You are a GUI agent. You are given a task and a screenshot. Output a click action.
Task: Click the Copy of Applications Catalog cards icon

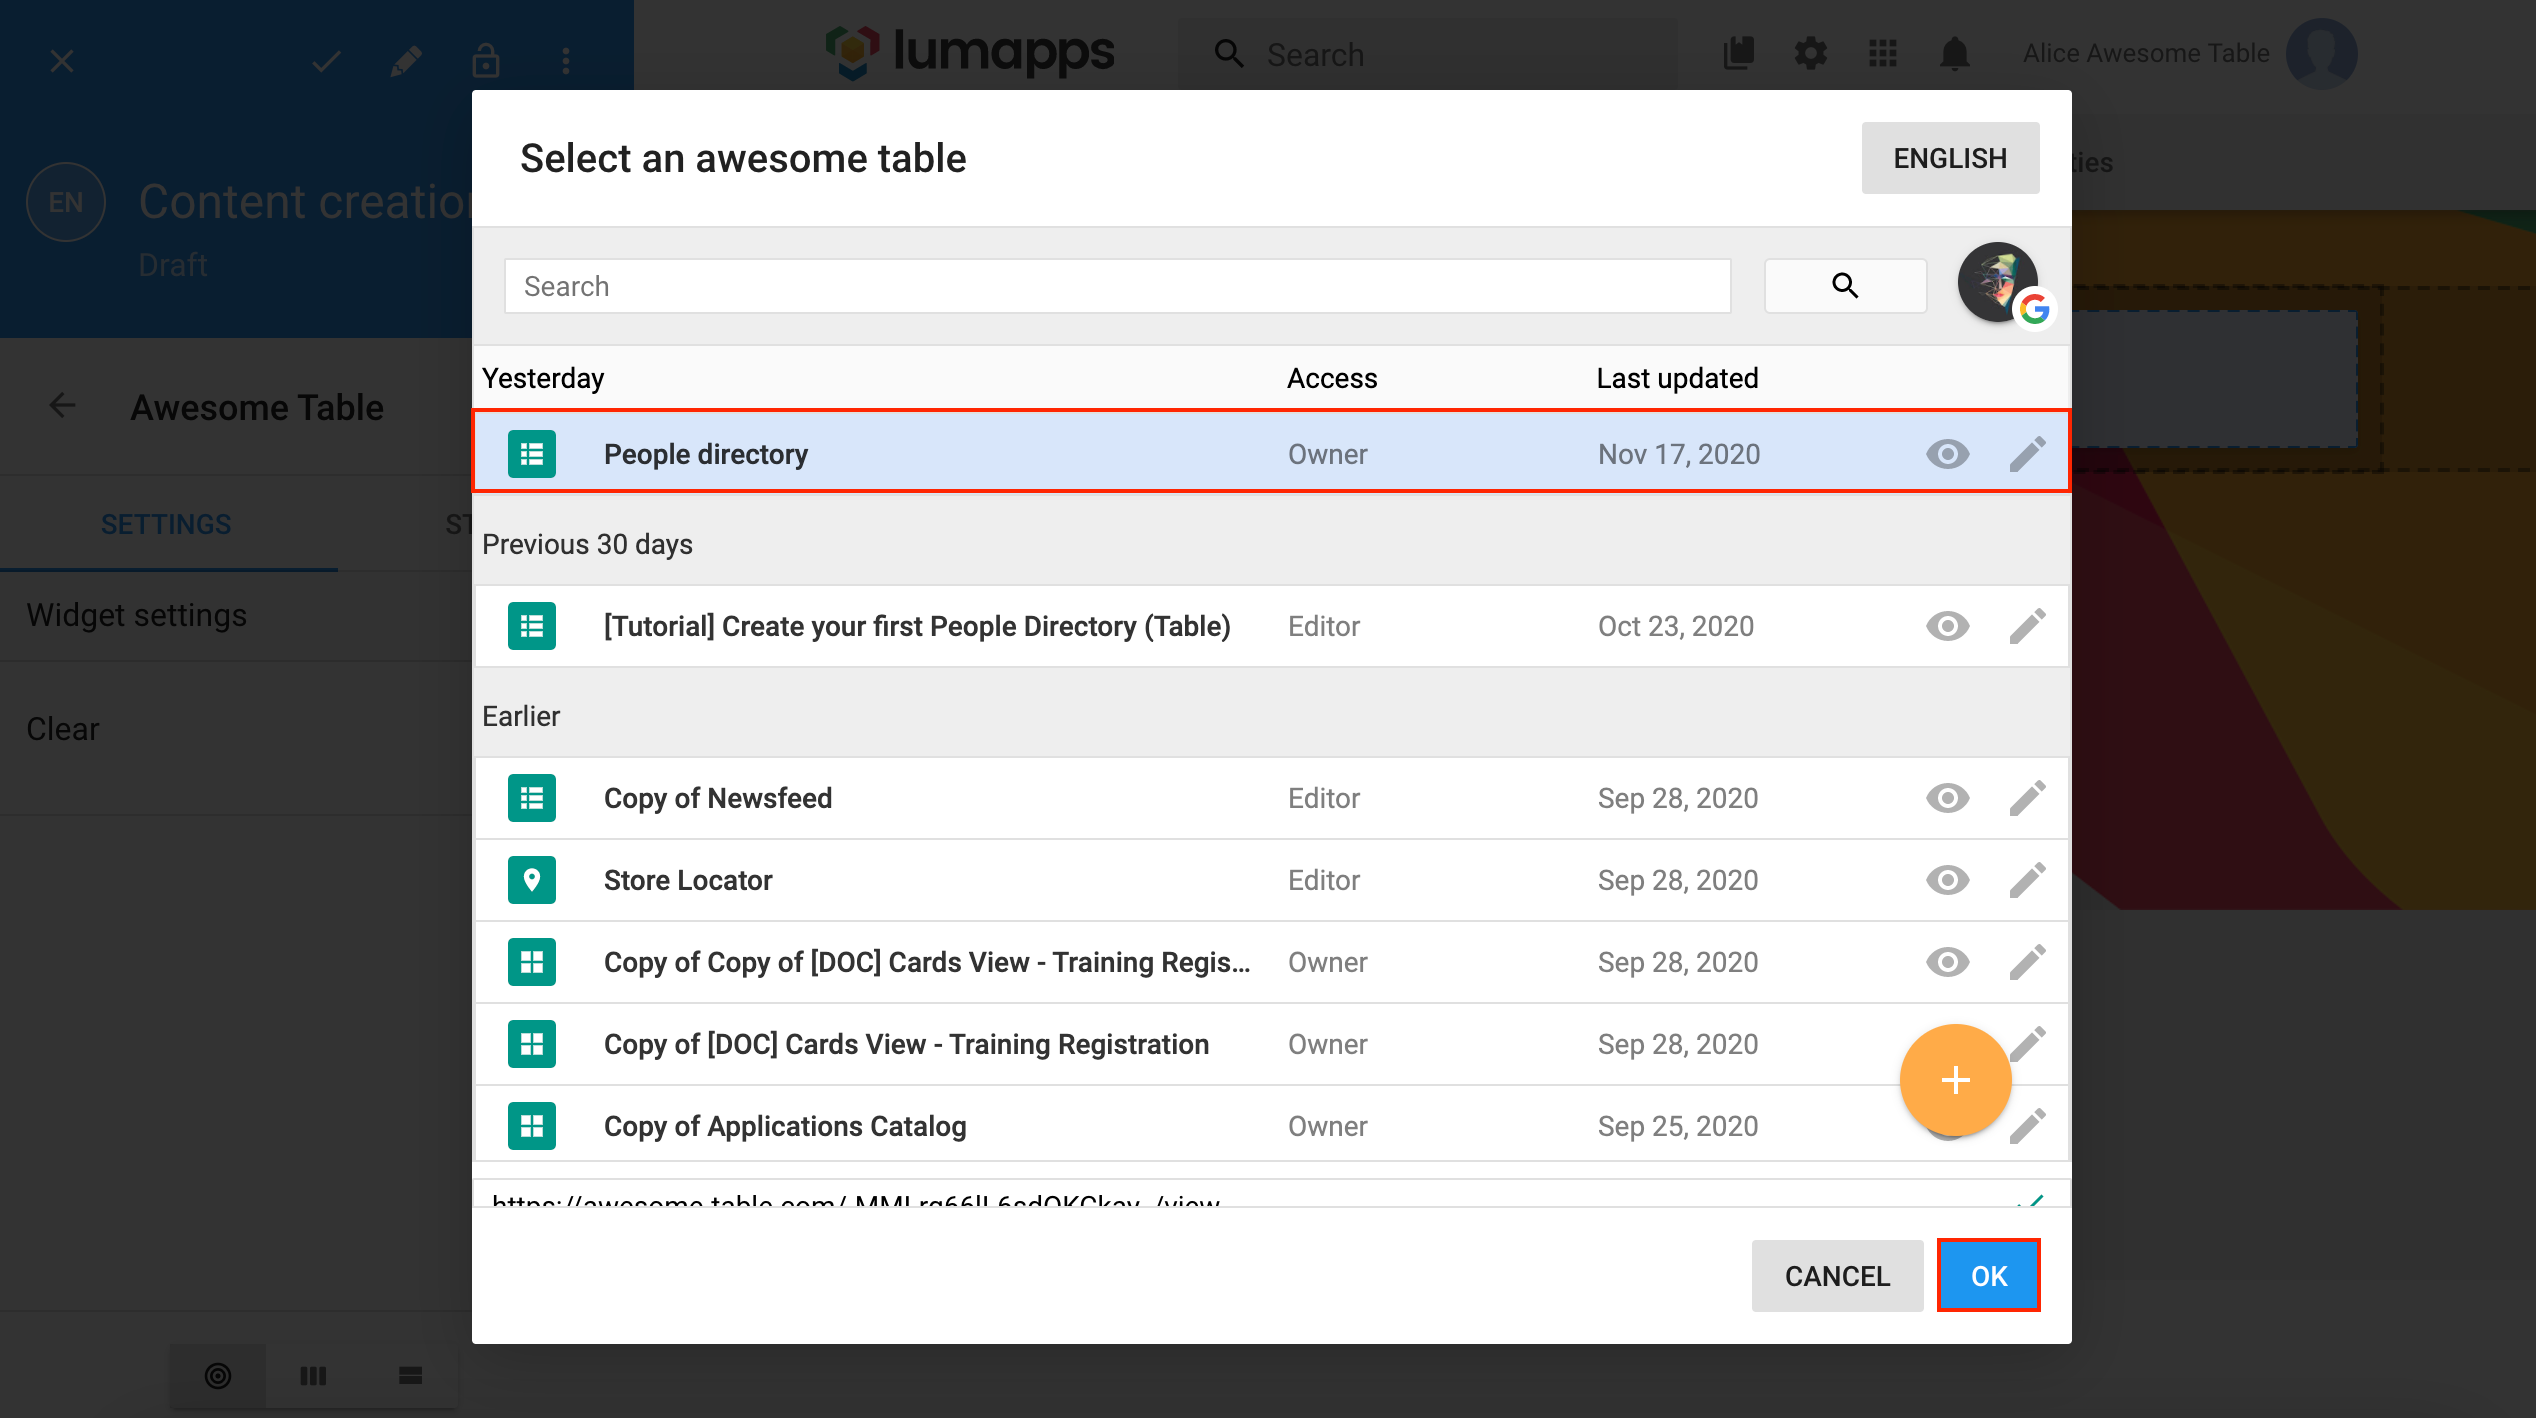pyautogui.click(x=532, y=1126)
